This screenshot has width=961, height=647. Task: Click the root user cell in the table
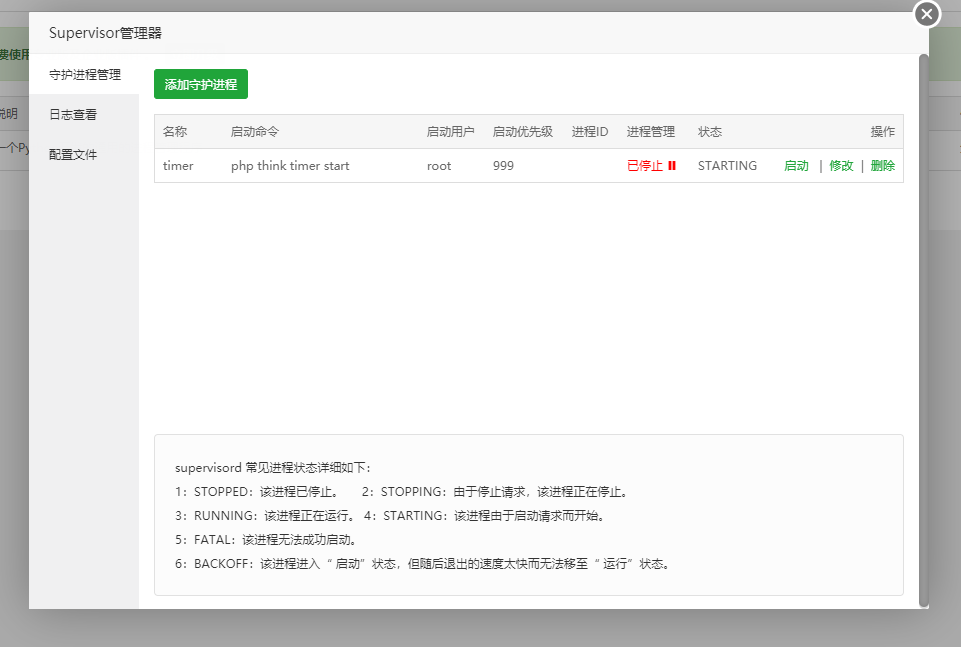point(438,165)
